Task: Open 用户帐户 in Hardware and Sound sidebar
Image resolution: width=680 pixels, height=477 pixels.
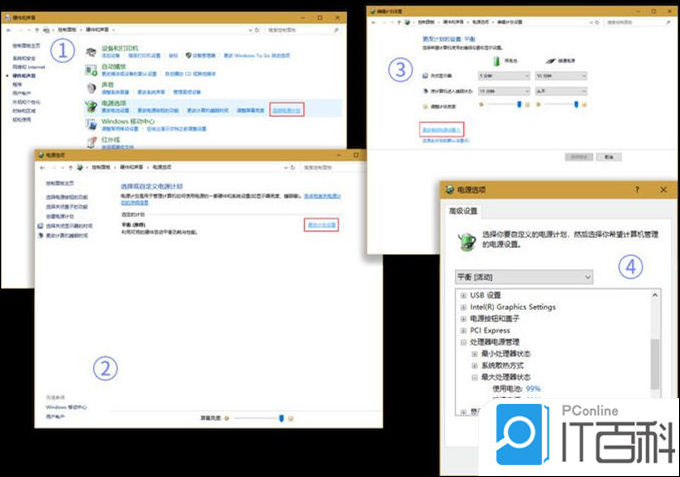Action: click(x=22, y=93)
